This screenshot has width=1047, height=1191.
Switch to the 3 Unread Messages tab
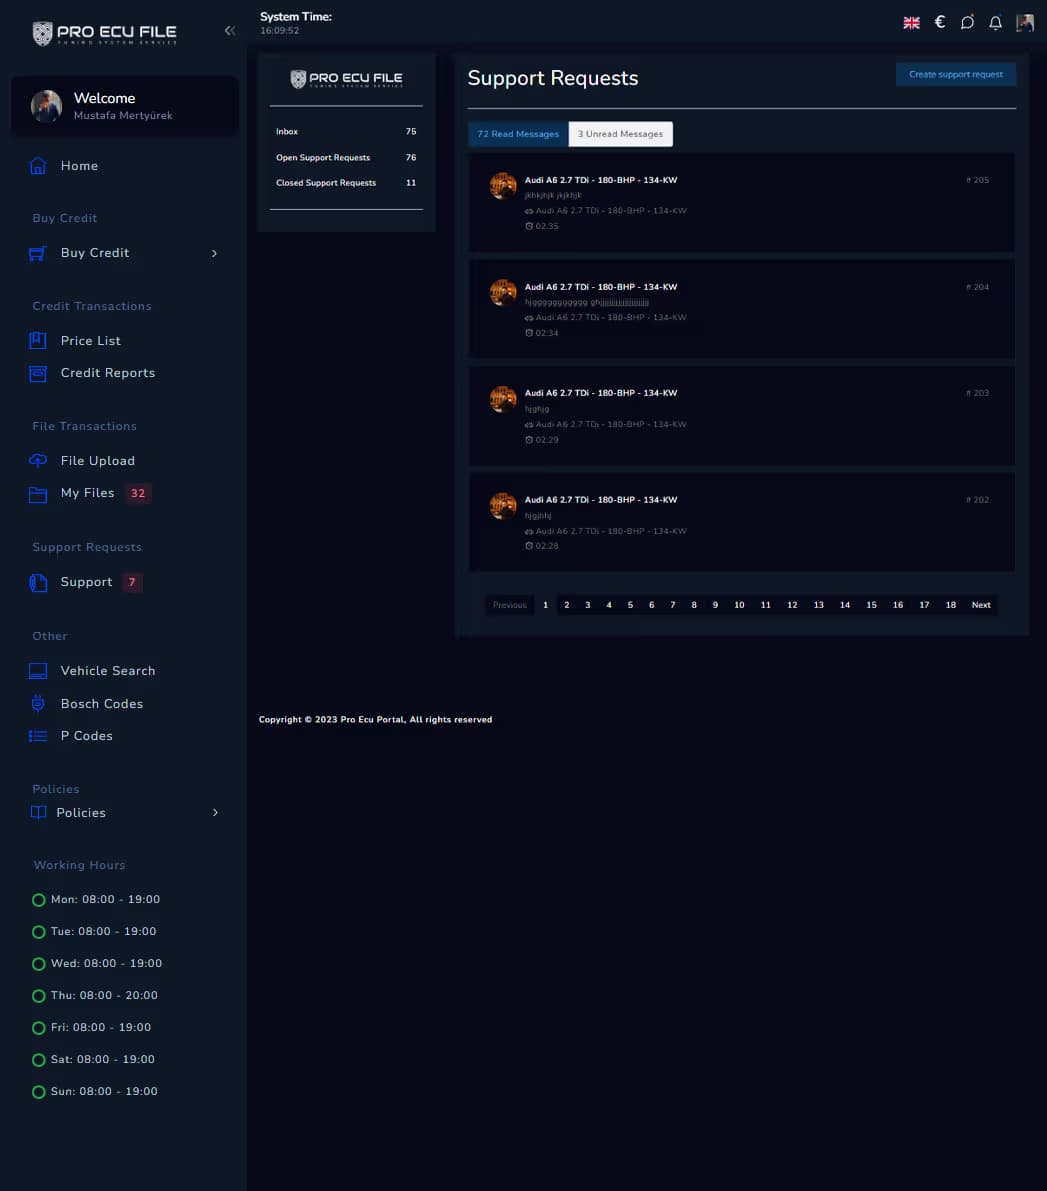tap(620, 134)
